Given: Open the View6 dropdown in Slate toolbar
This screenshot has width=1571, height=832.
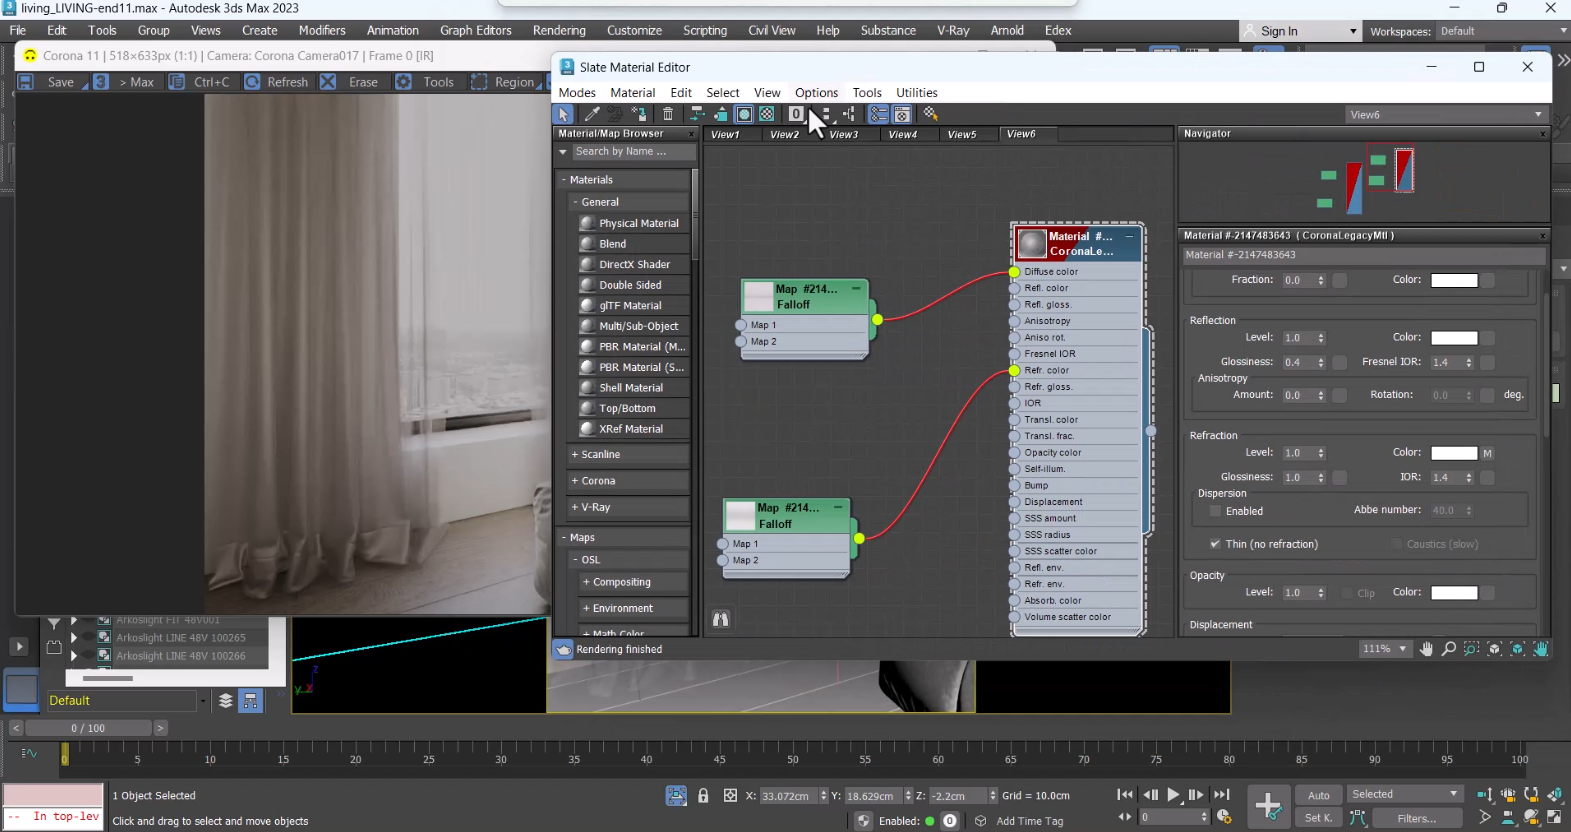Looking at the screenshot, I should point(1446,115).
